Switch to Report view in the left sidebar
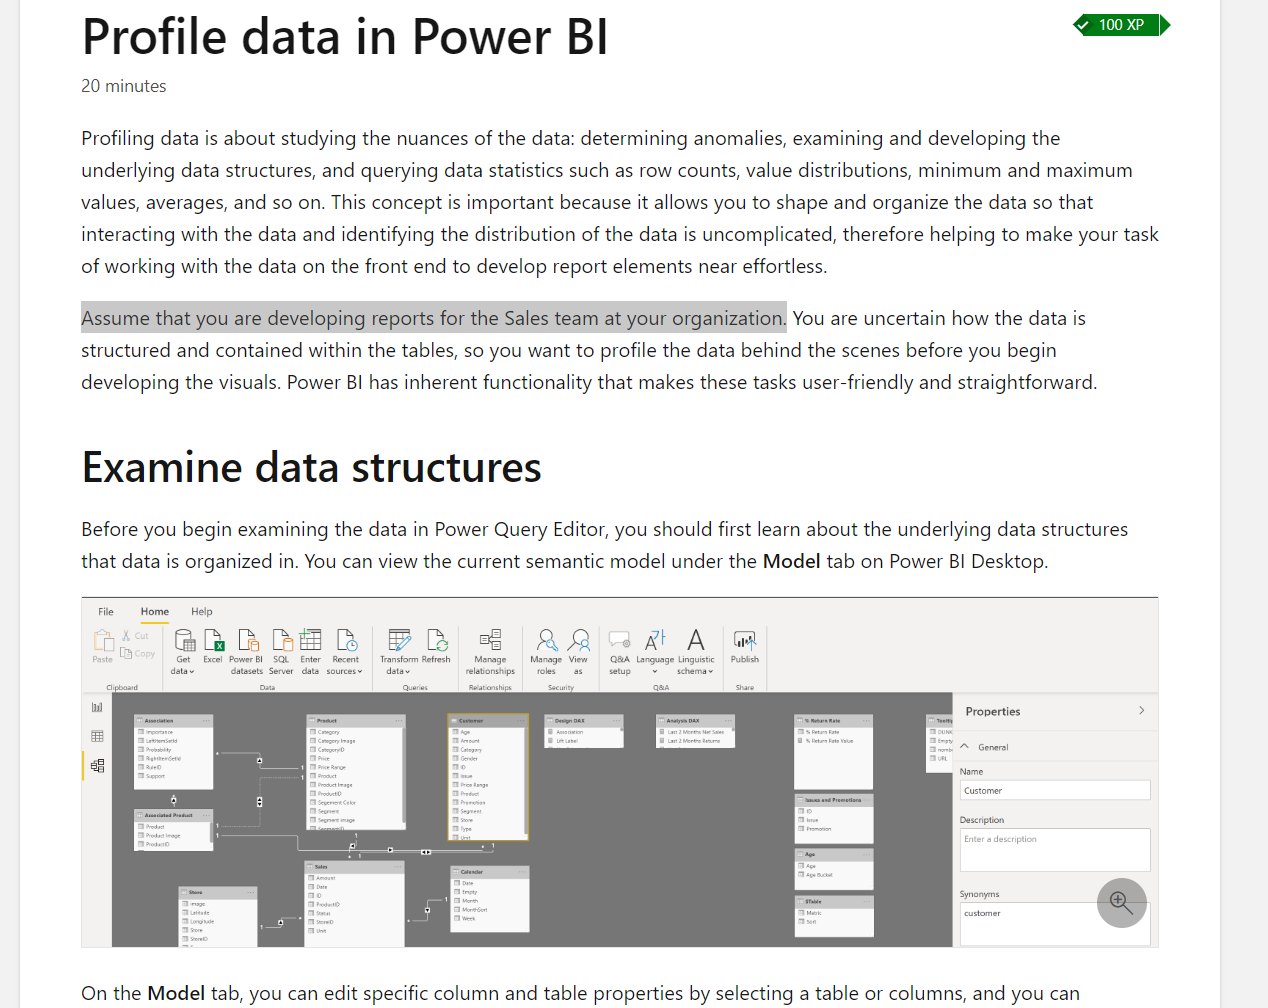 [x=97, y=706]
